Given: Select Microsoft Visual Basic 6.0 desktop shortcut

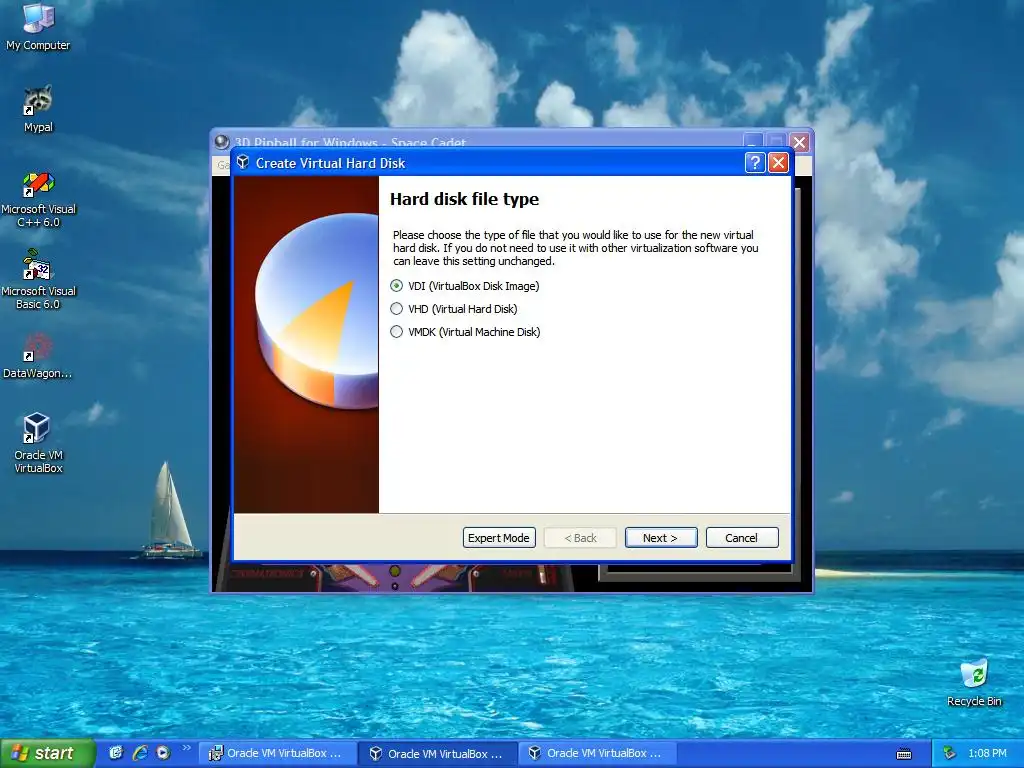Looking at the screenshot, I should (38, 280).
